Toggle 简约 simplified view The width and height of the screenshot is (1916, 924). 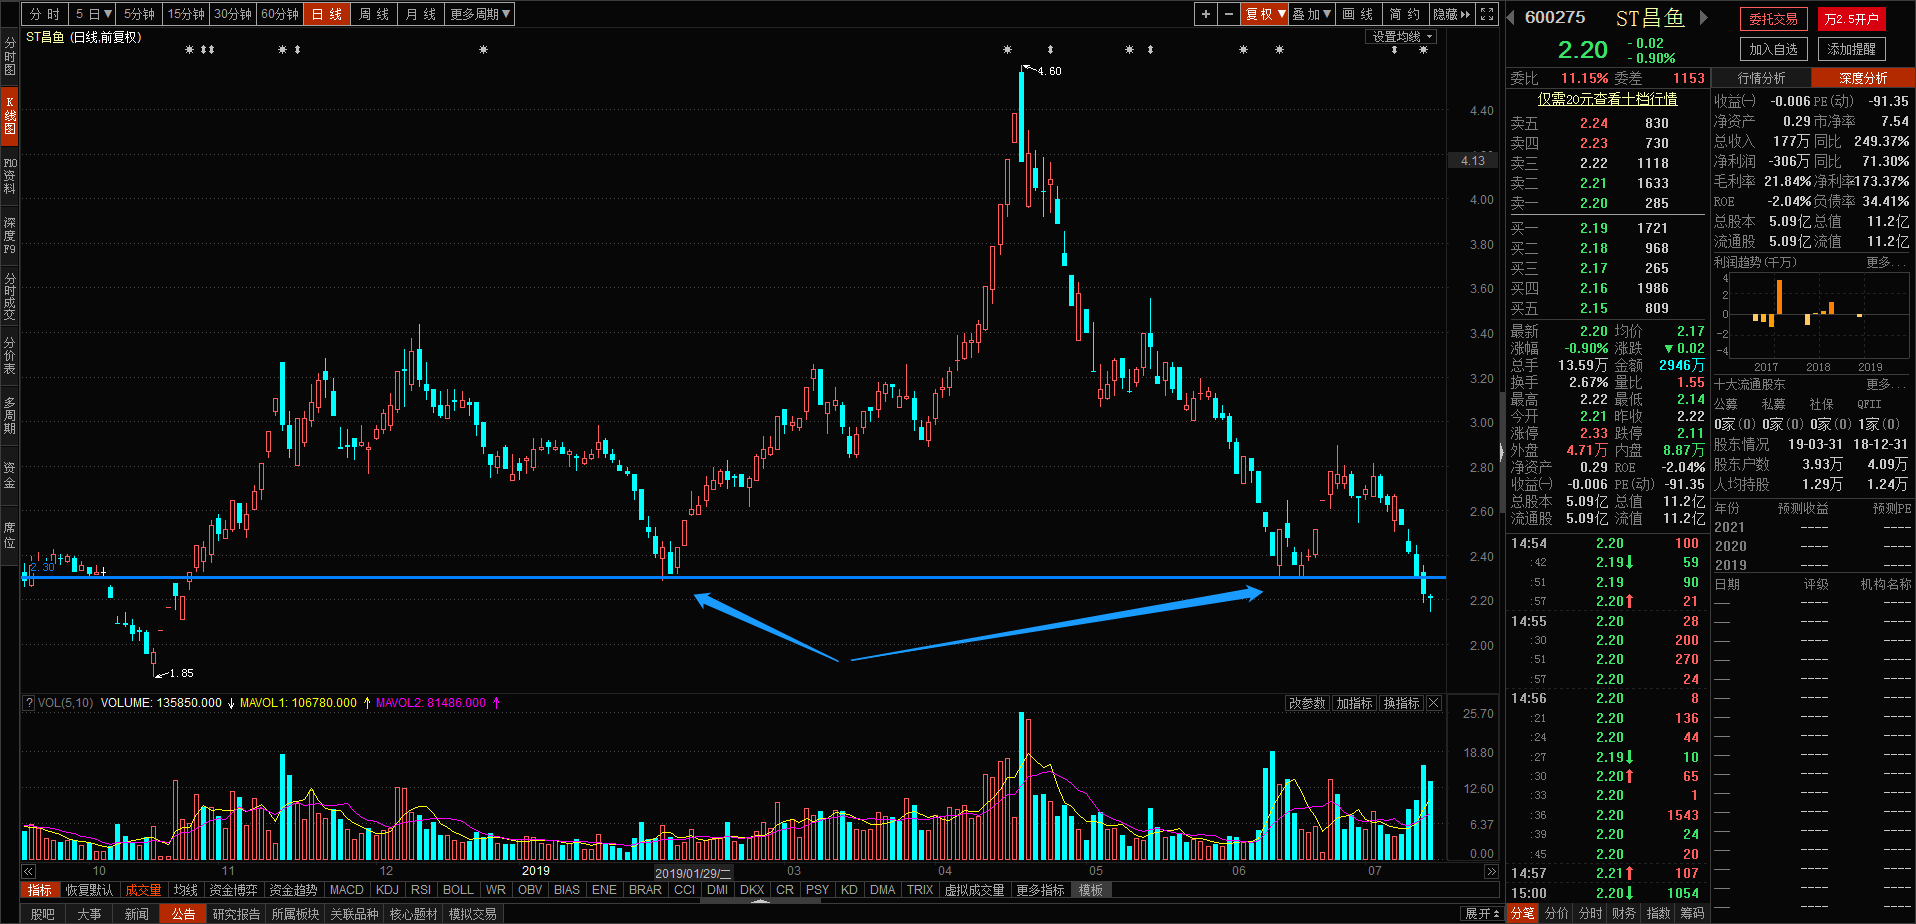pyautogui.click(x=1404, y=14)
